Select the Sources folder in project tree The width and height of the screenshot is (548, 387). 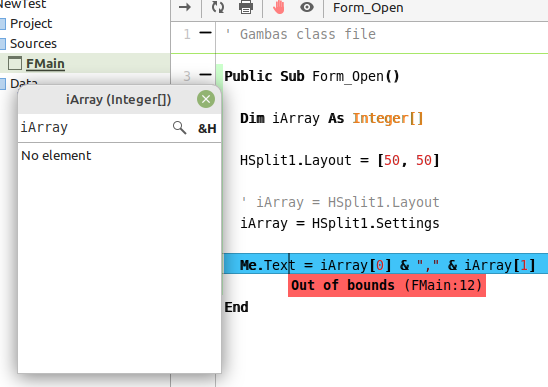[x=33, y=44]
